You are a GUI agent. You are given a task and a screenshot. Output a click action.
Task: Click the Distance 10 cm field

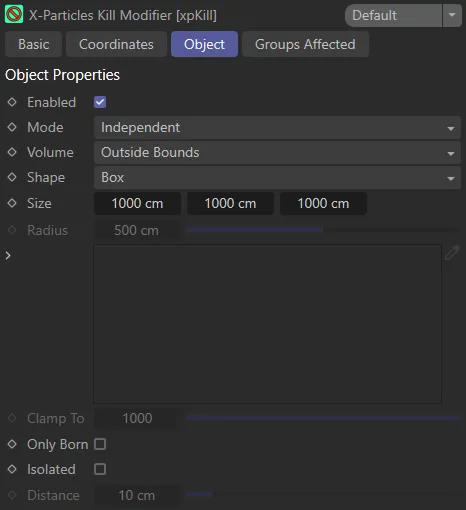pyautogui.click(x=136, y=495)
